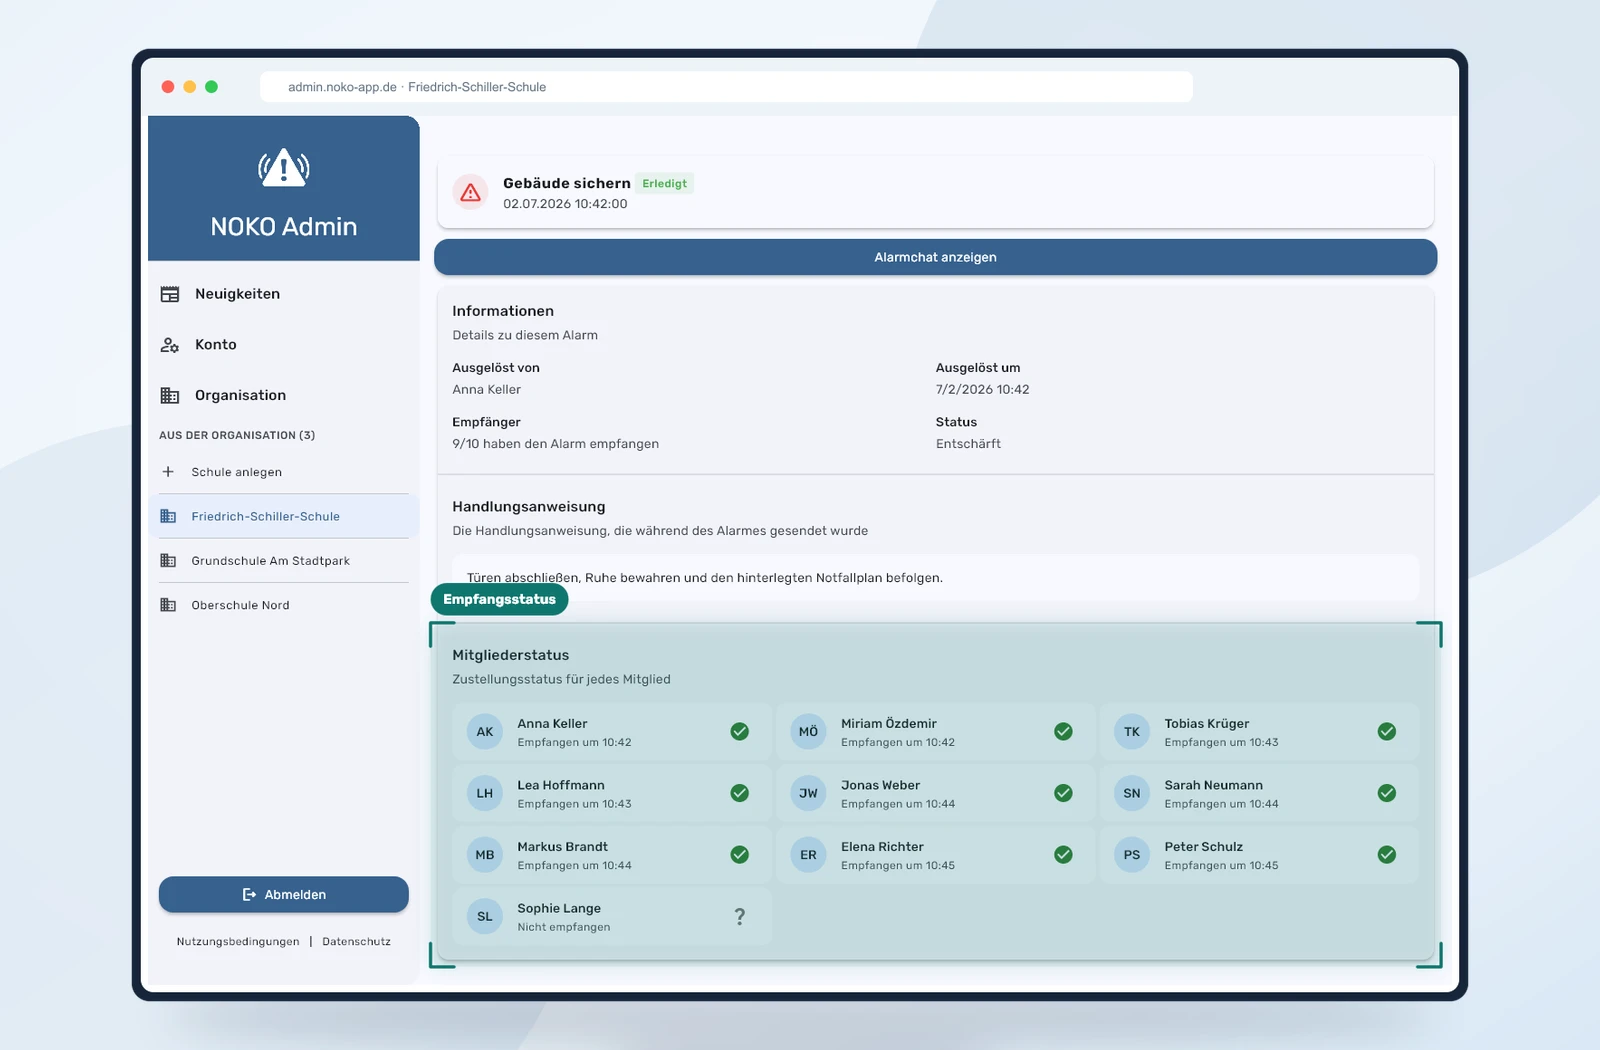Click 'Empfangen um 10:45' under Peter Schulz
1600x1050 pixels.
pyautogui.click(x=1222, y=866)
